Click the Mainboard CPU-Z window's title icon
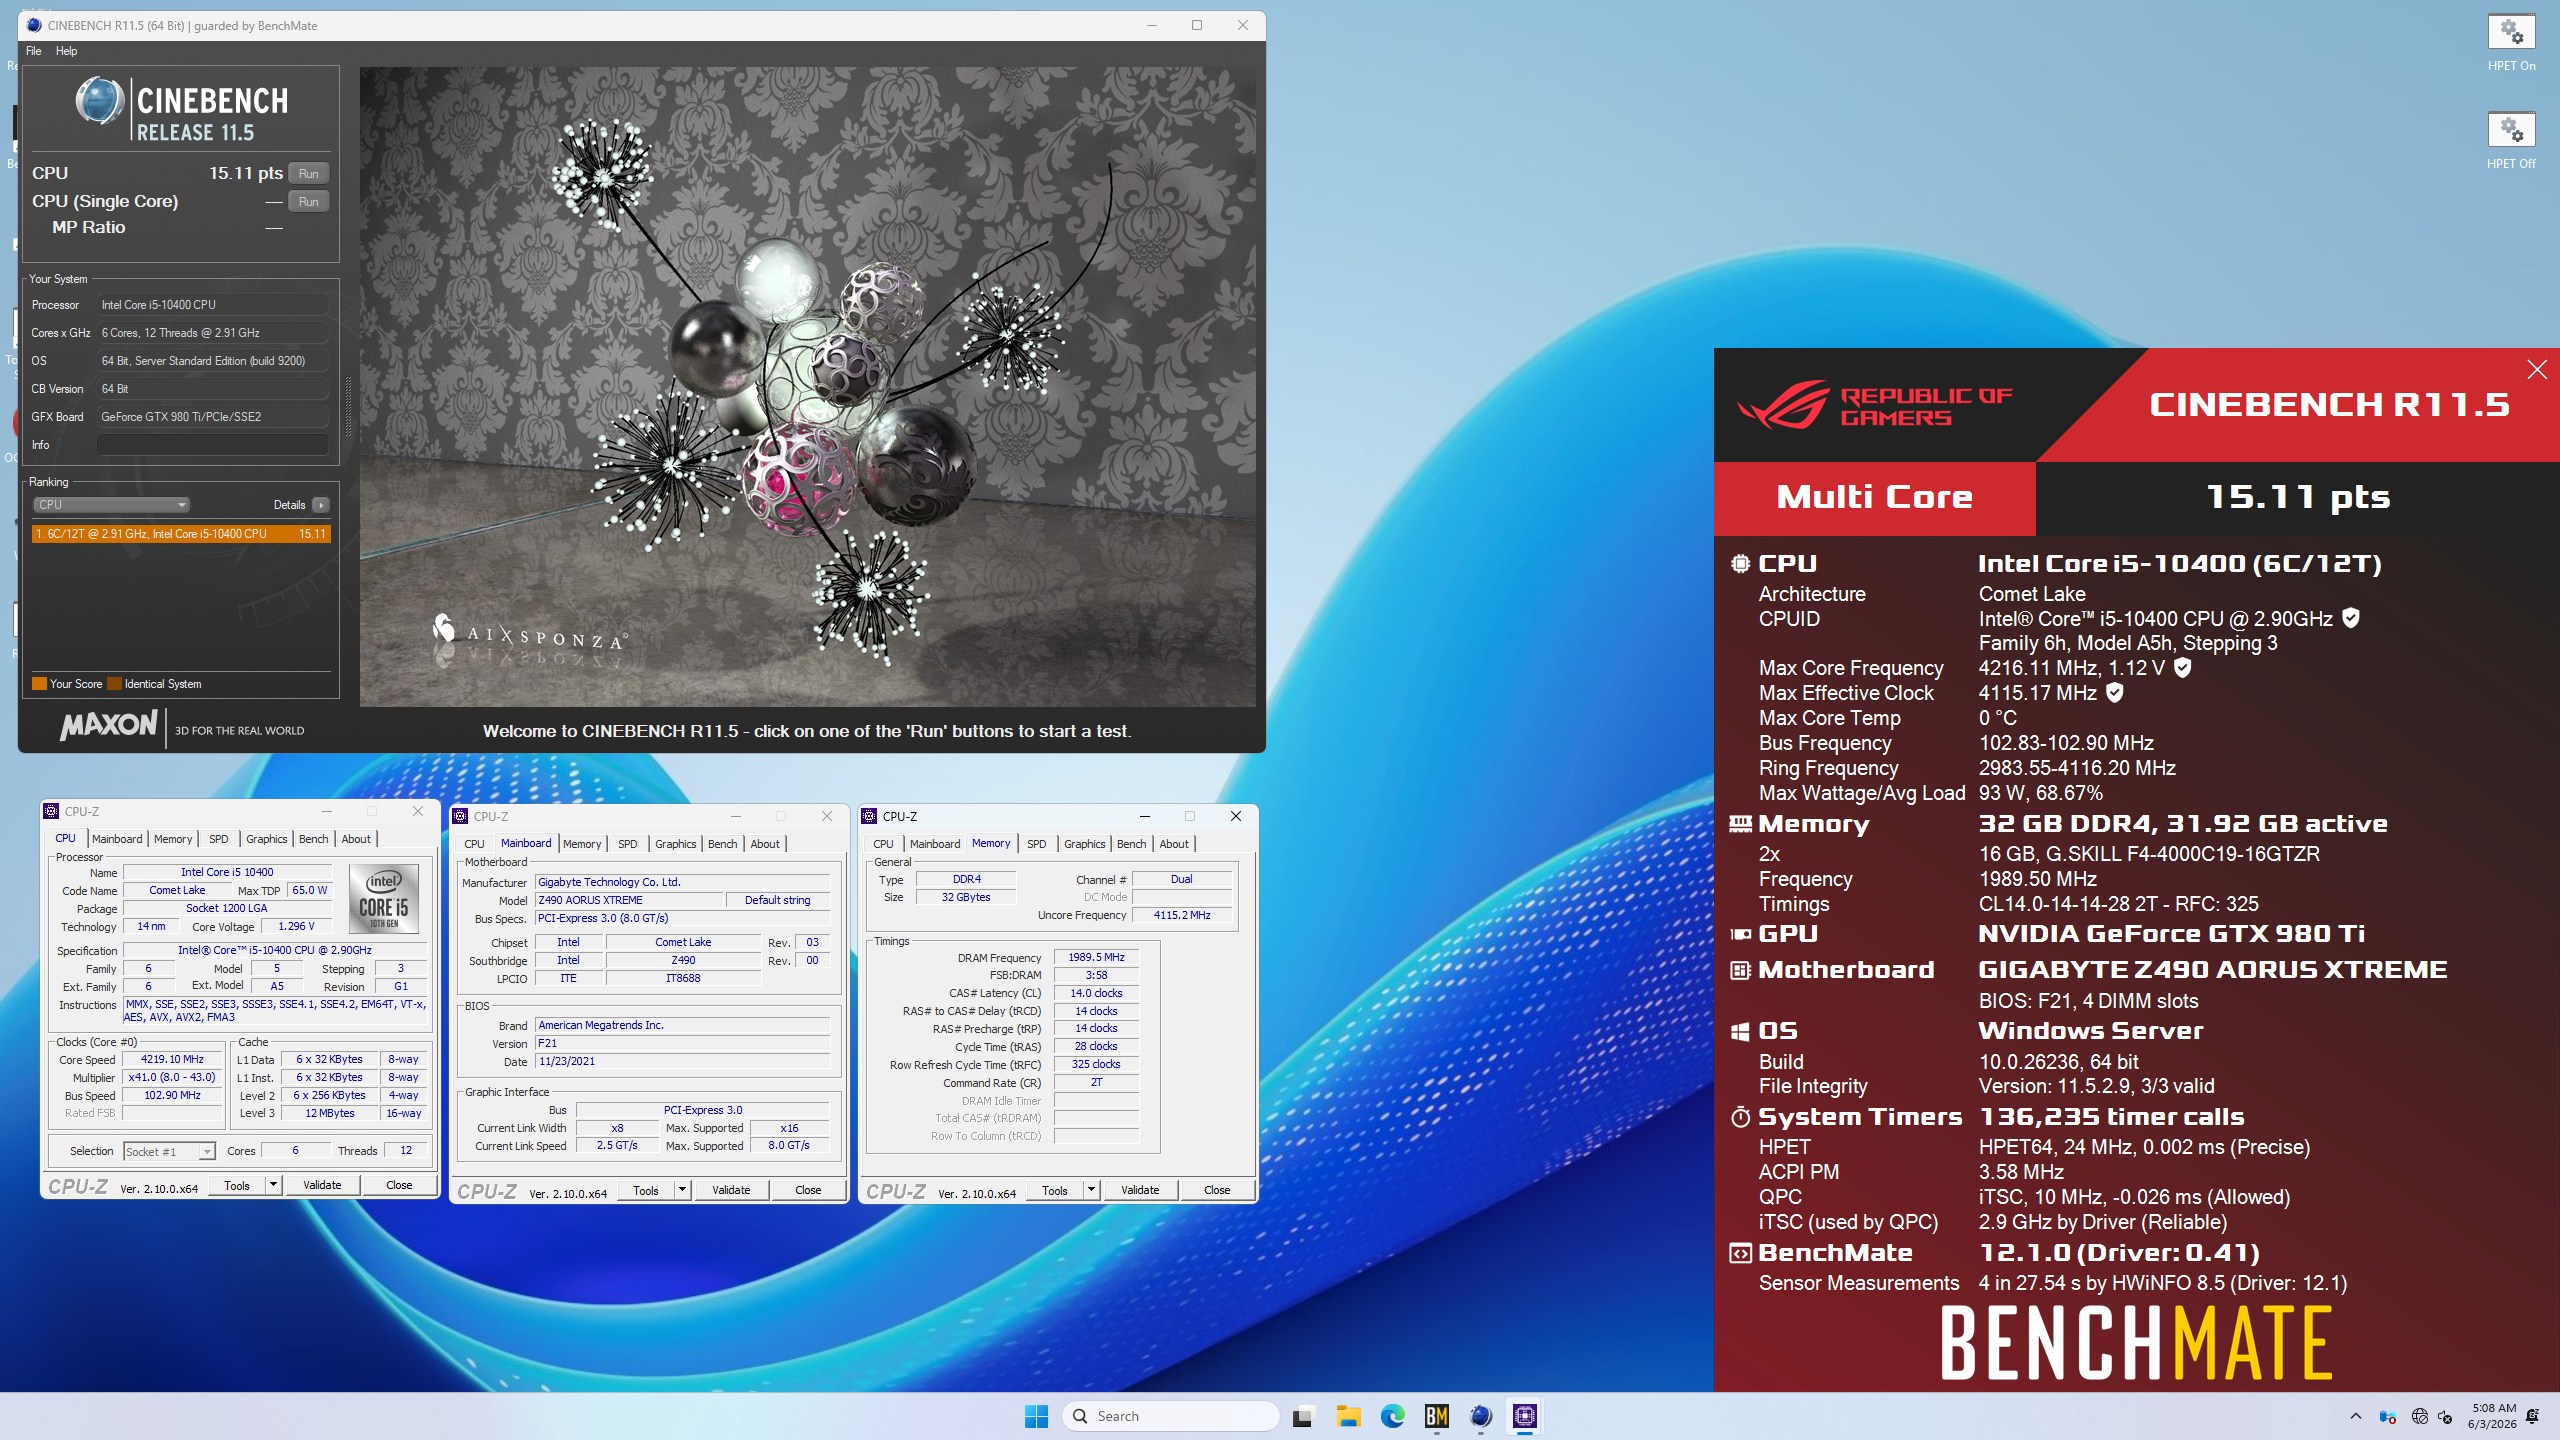Image resolution: width=2560 pixels, height=1440 pixels. coord(461,816)
